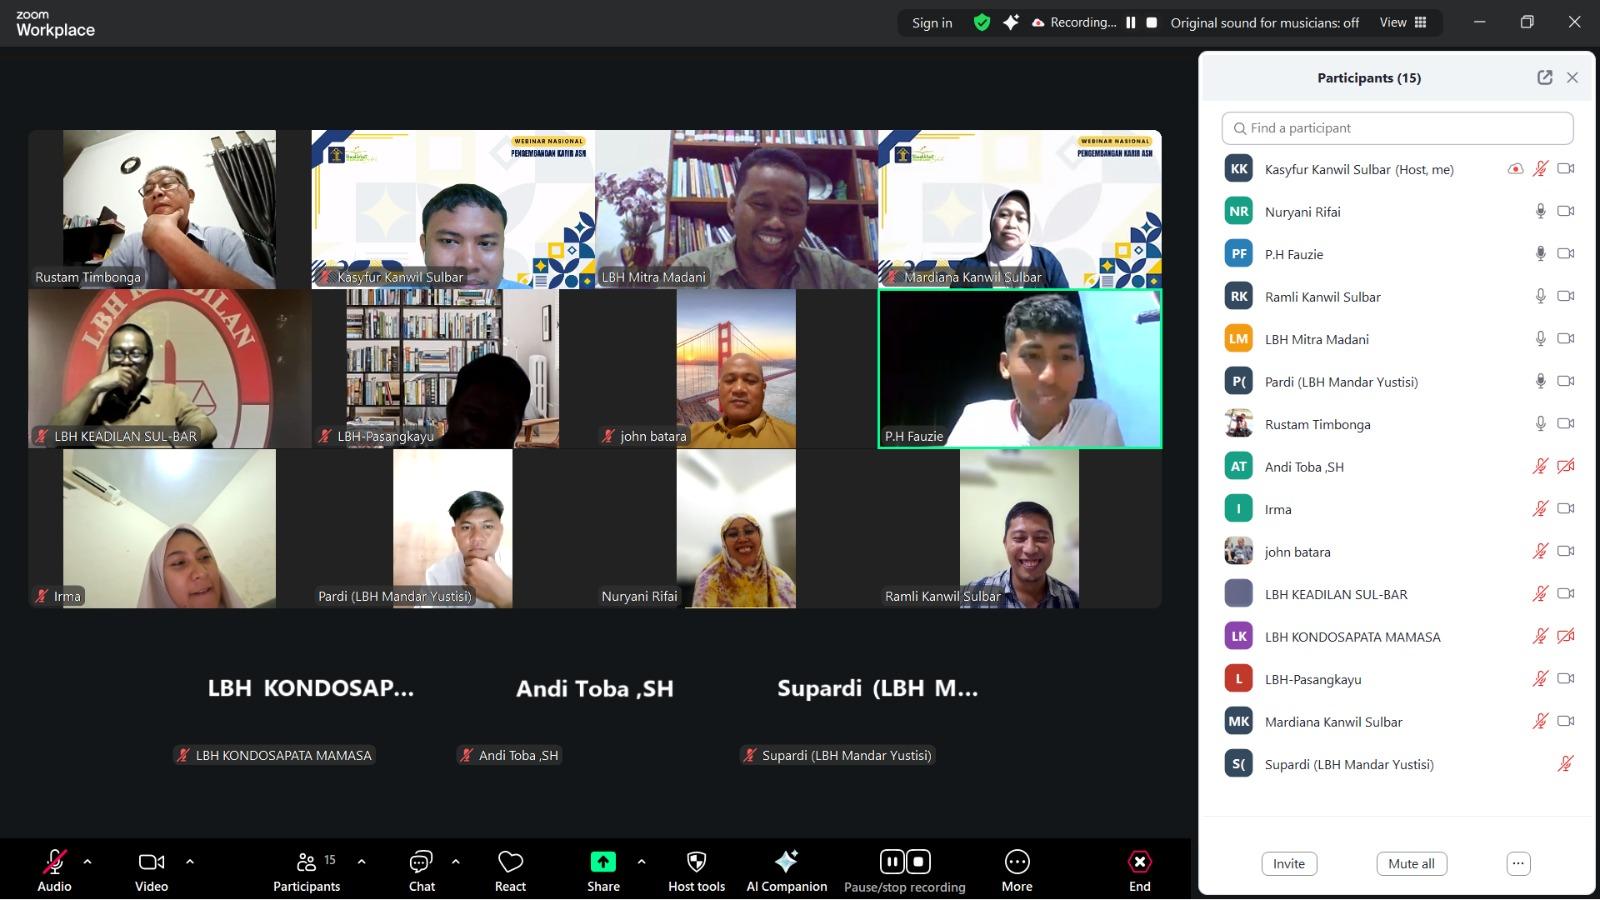
Task: Click the React heart icon
Action: (x=510, y=862)
